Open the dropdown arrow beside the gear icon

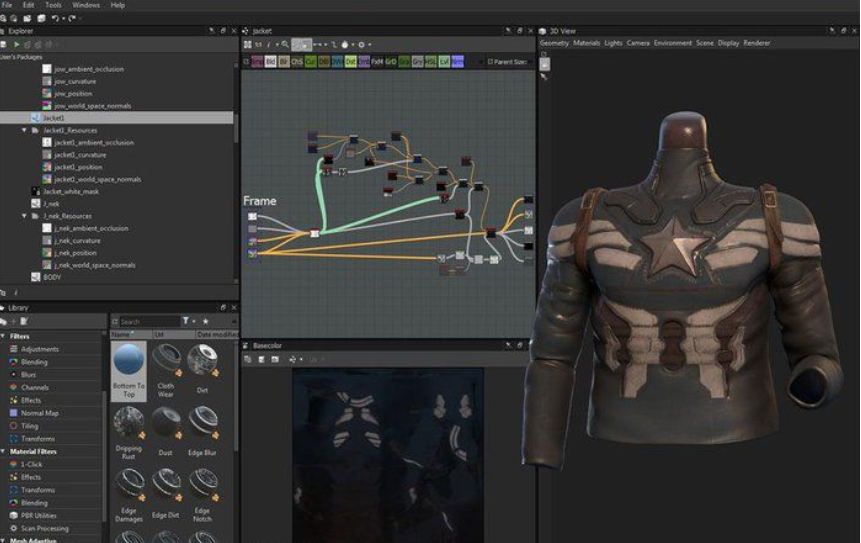pyautogui.click(x=370, y=44)
